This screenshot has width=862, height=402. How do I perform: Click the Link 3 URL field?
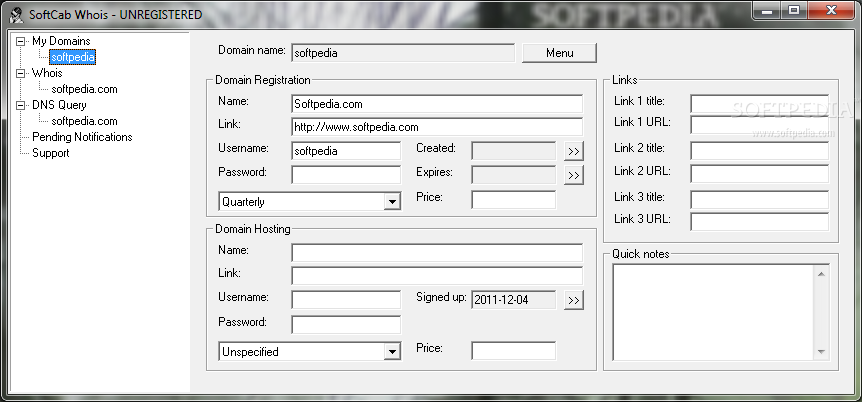coord(759,222)
